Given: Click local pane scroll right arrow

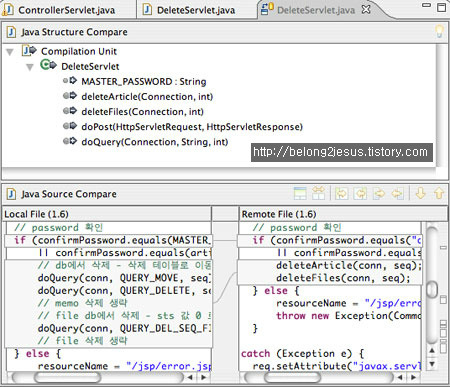Looking at the screenshot, I should (x=203, y=377).
